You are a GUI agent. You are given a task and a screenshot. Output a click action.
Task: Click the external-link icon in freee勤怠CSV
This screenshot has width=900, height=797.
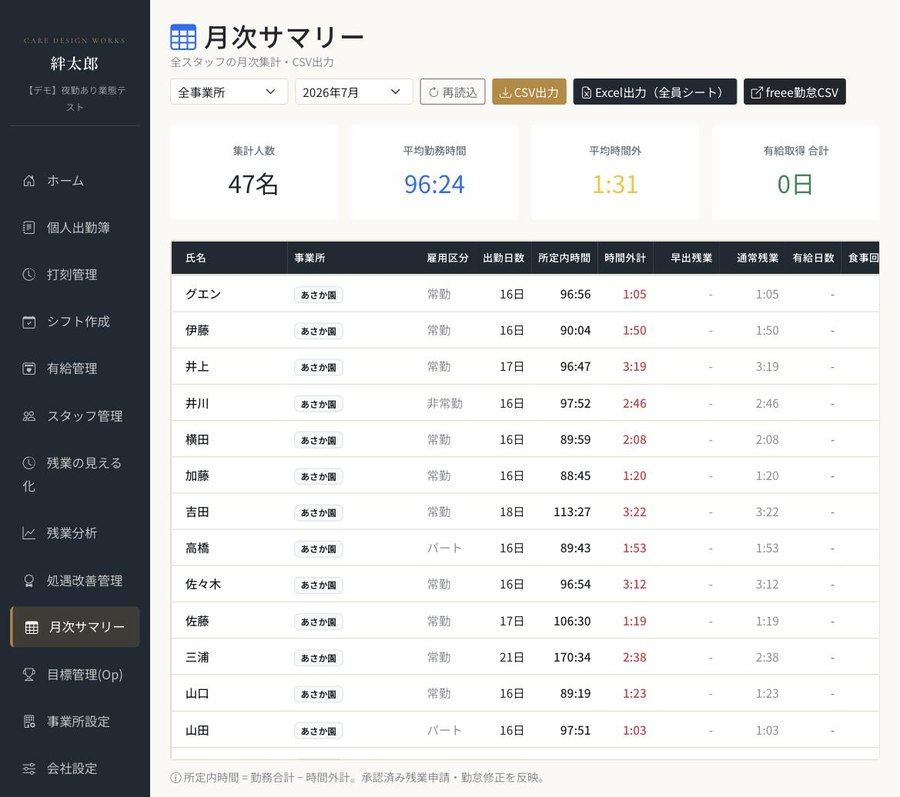pyautogui.click(x=757, y=92)
